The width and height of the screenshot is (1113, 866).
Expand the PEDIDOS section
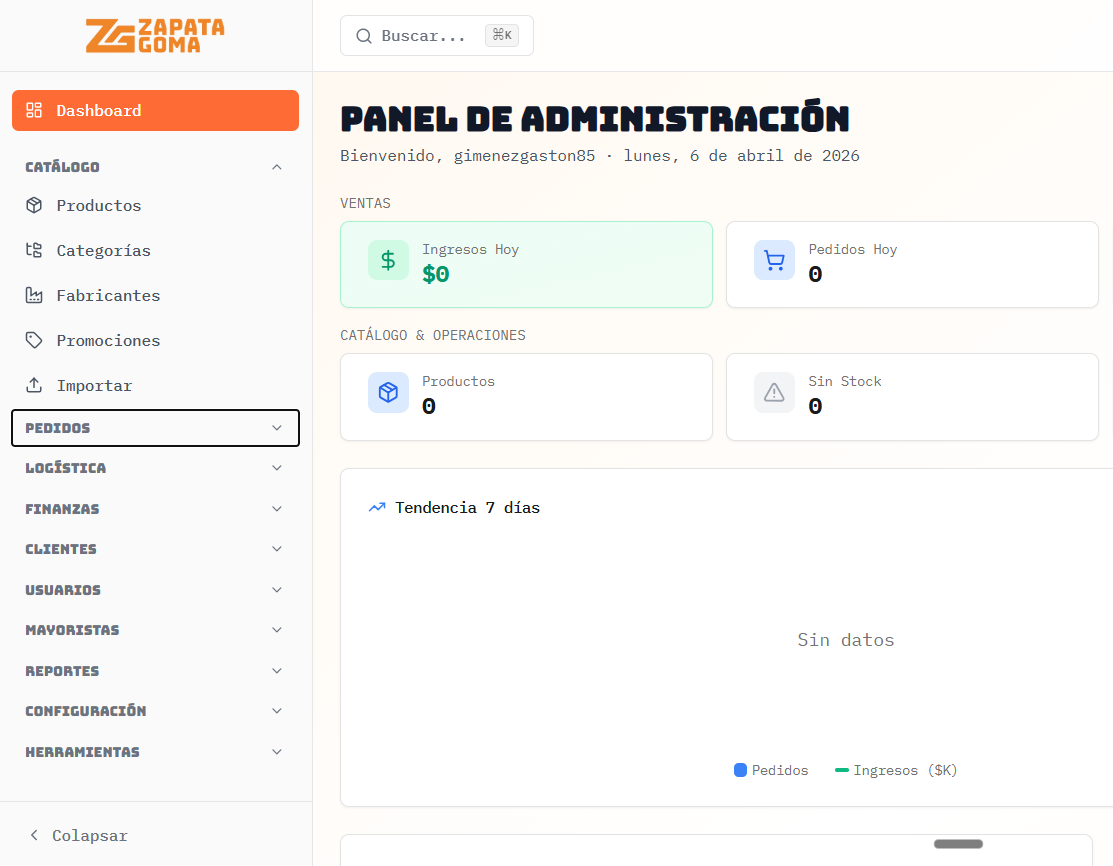click(155, 427)
